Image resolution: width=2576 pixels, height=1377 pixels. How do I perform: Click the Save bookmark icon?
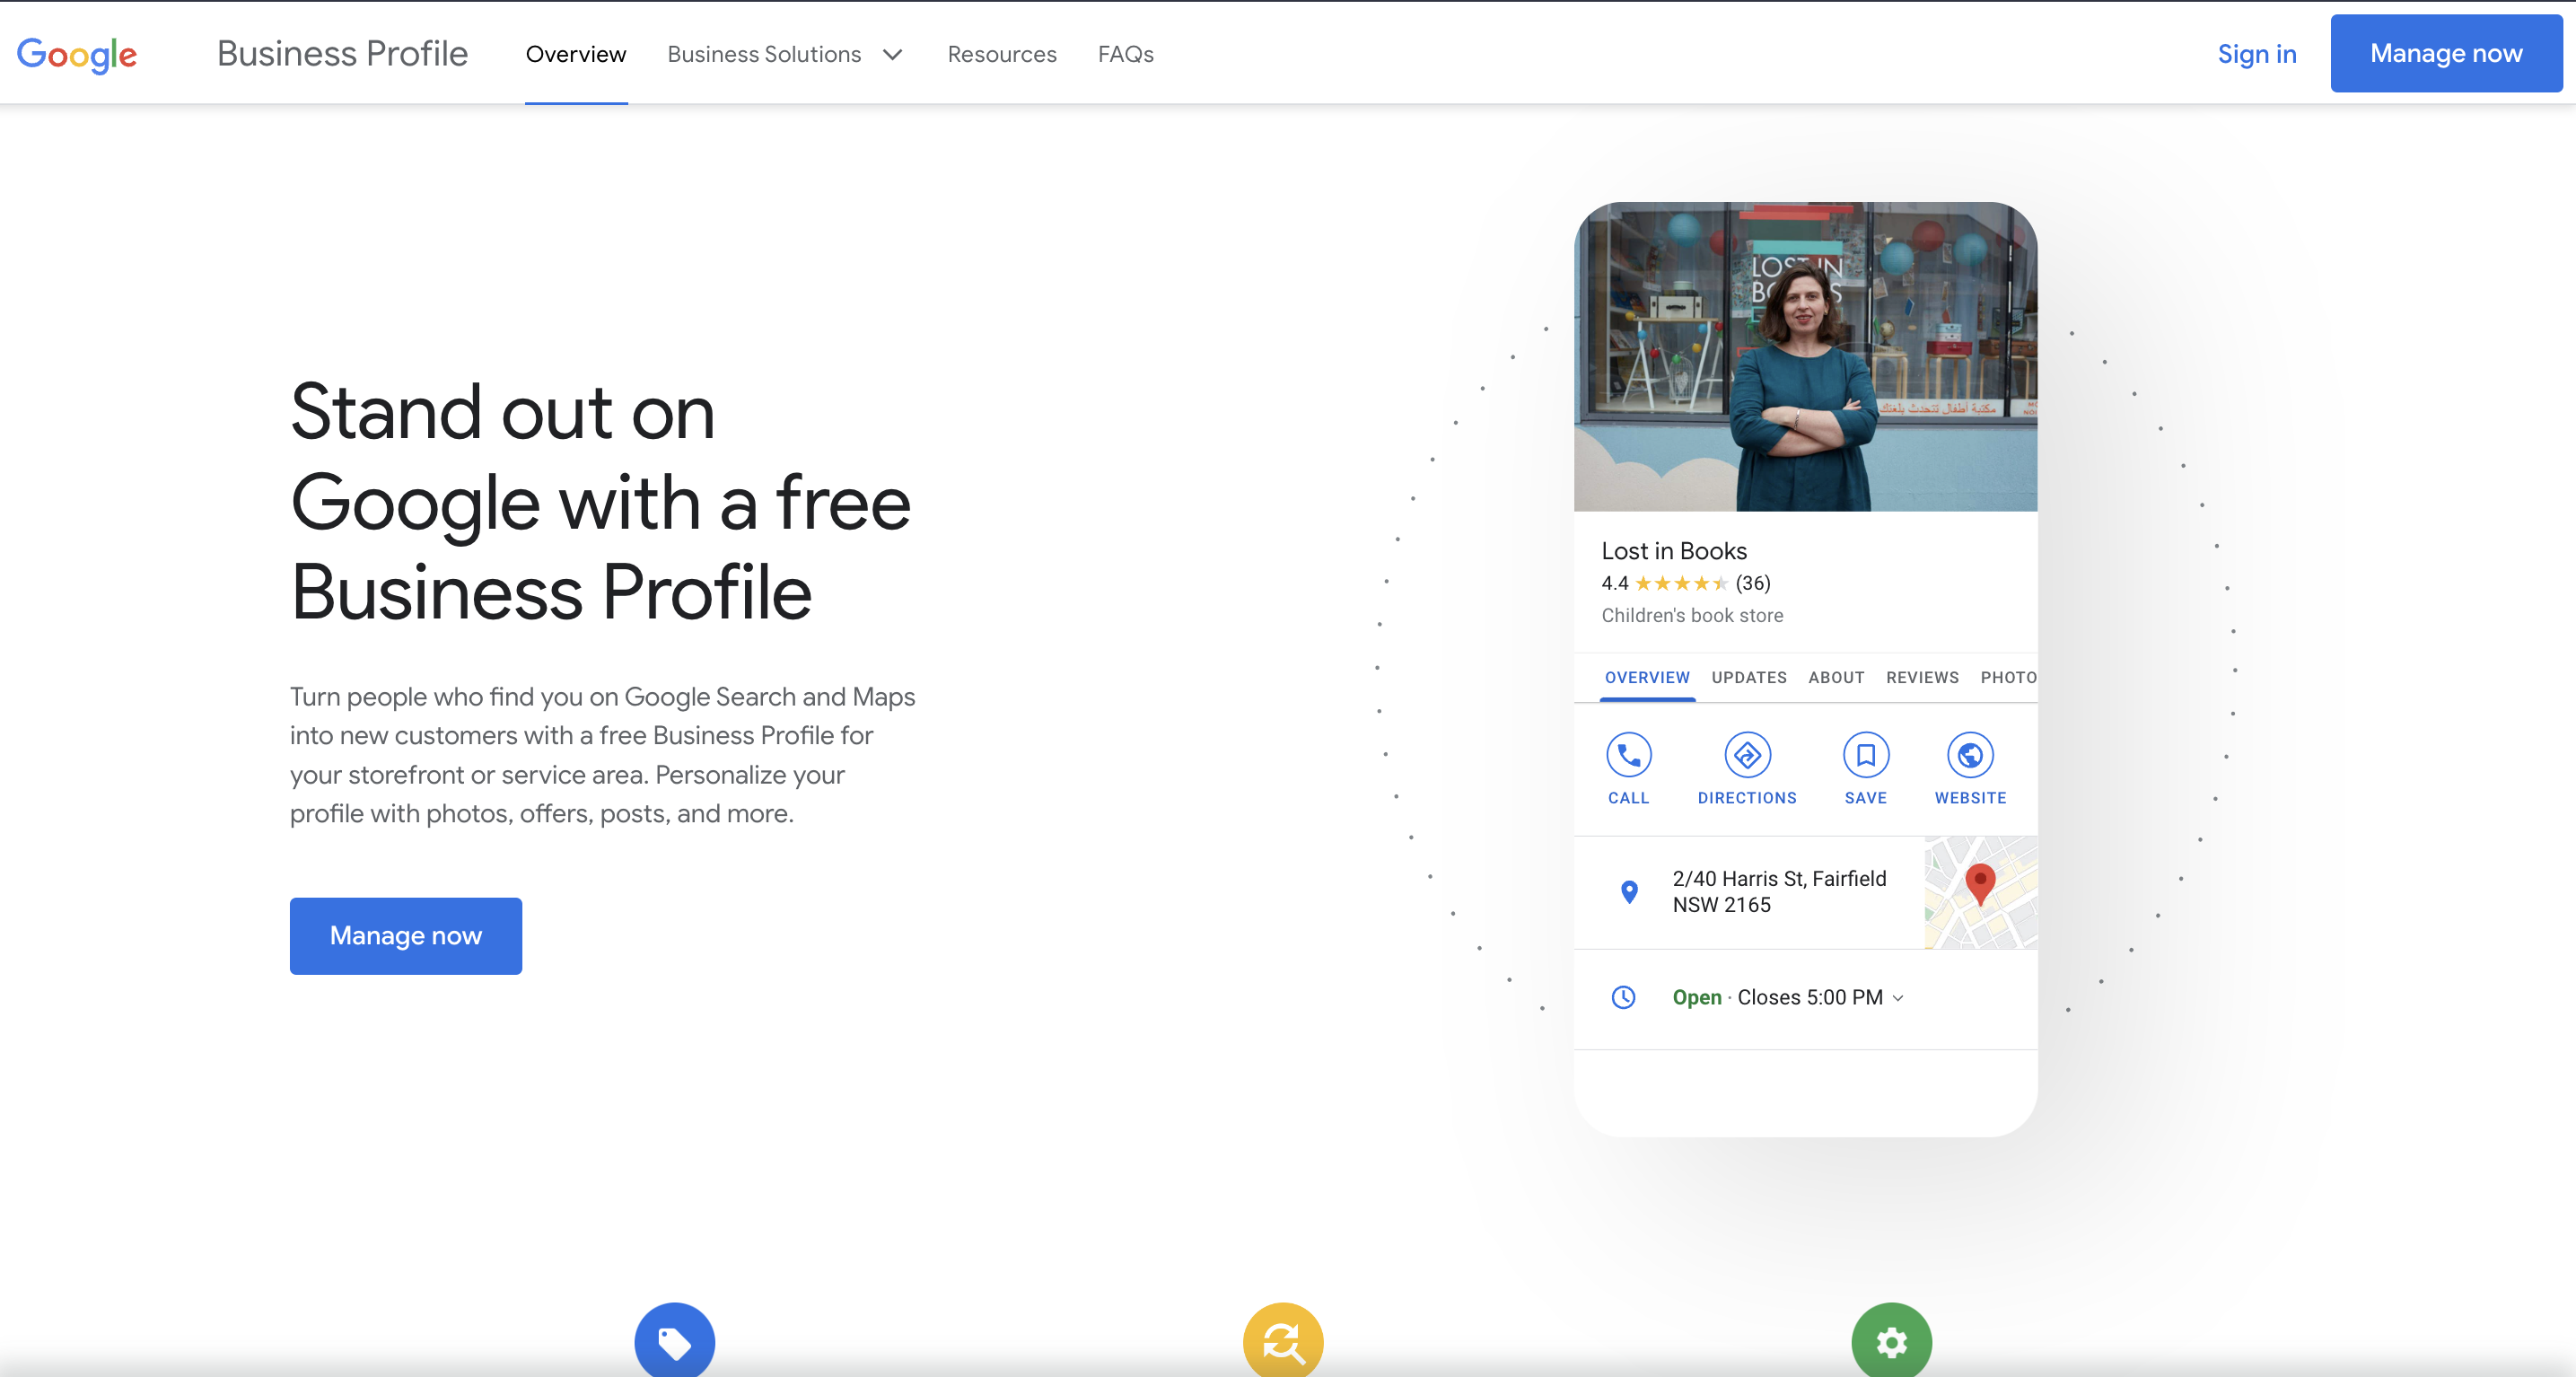coord(1865,755)
